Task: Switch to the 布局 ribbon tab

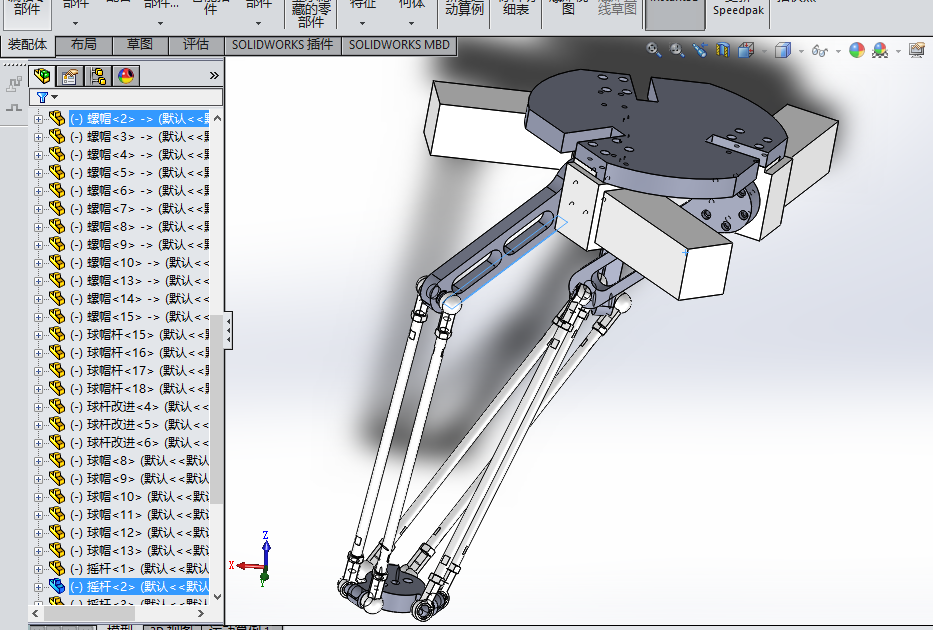Action: 84,45
